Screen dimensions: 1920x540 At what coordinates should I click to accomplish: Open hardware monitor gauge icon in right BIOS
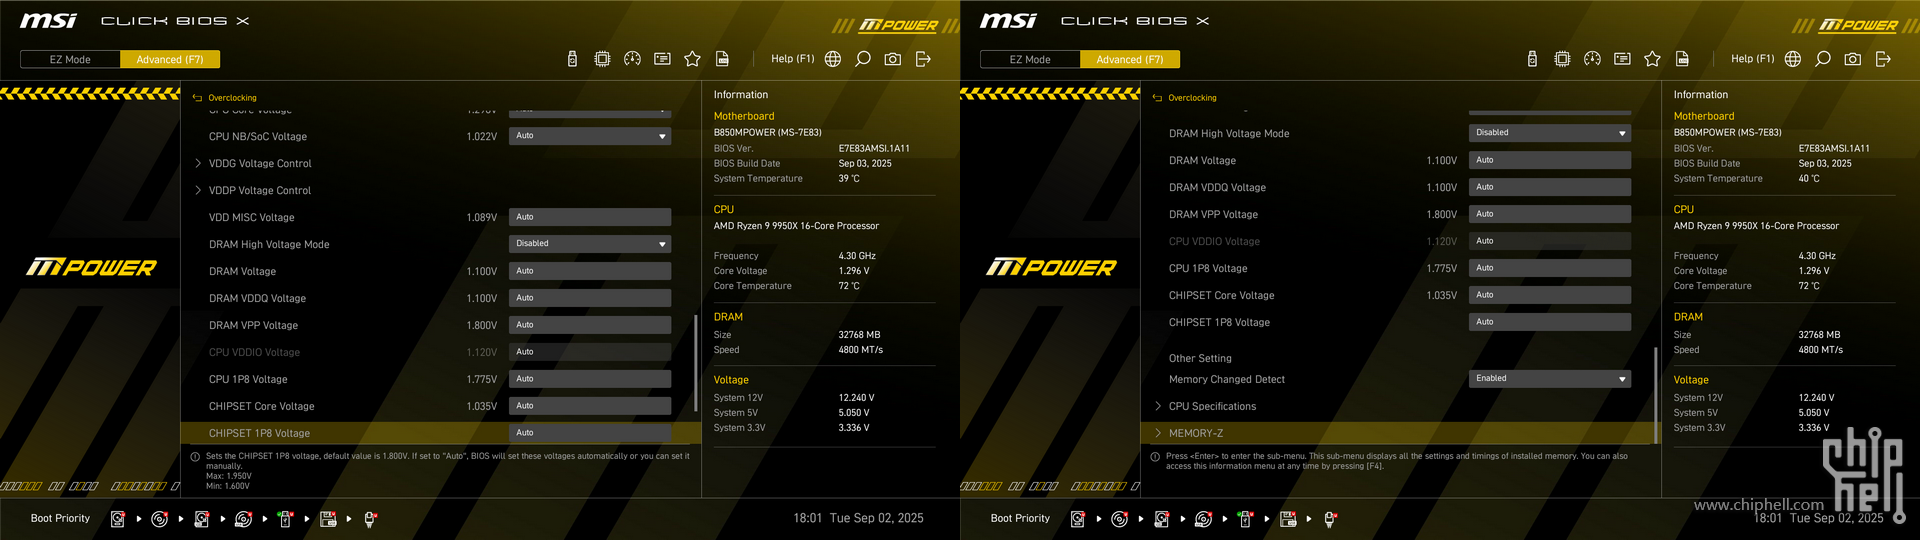coord(1592,59)
